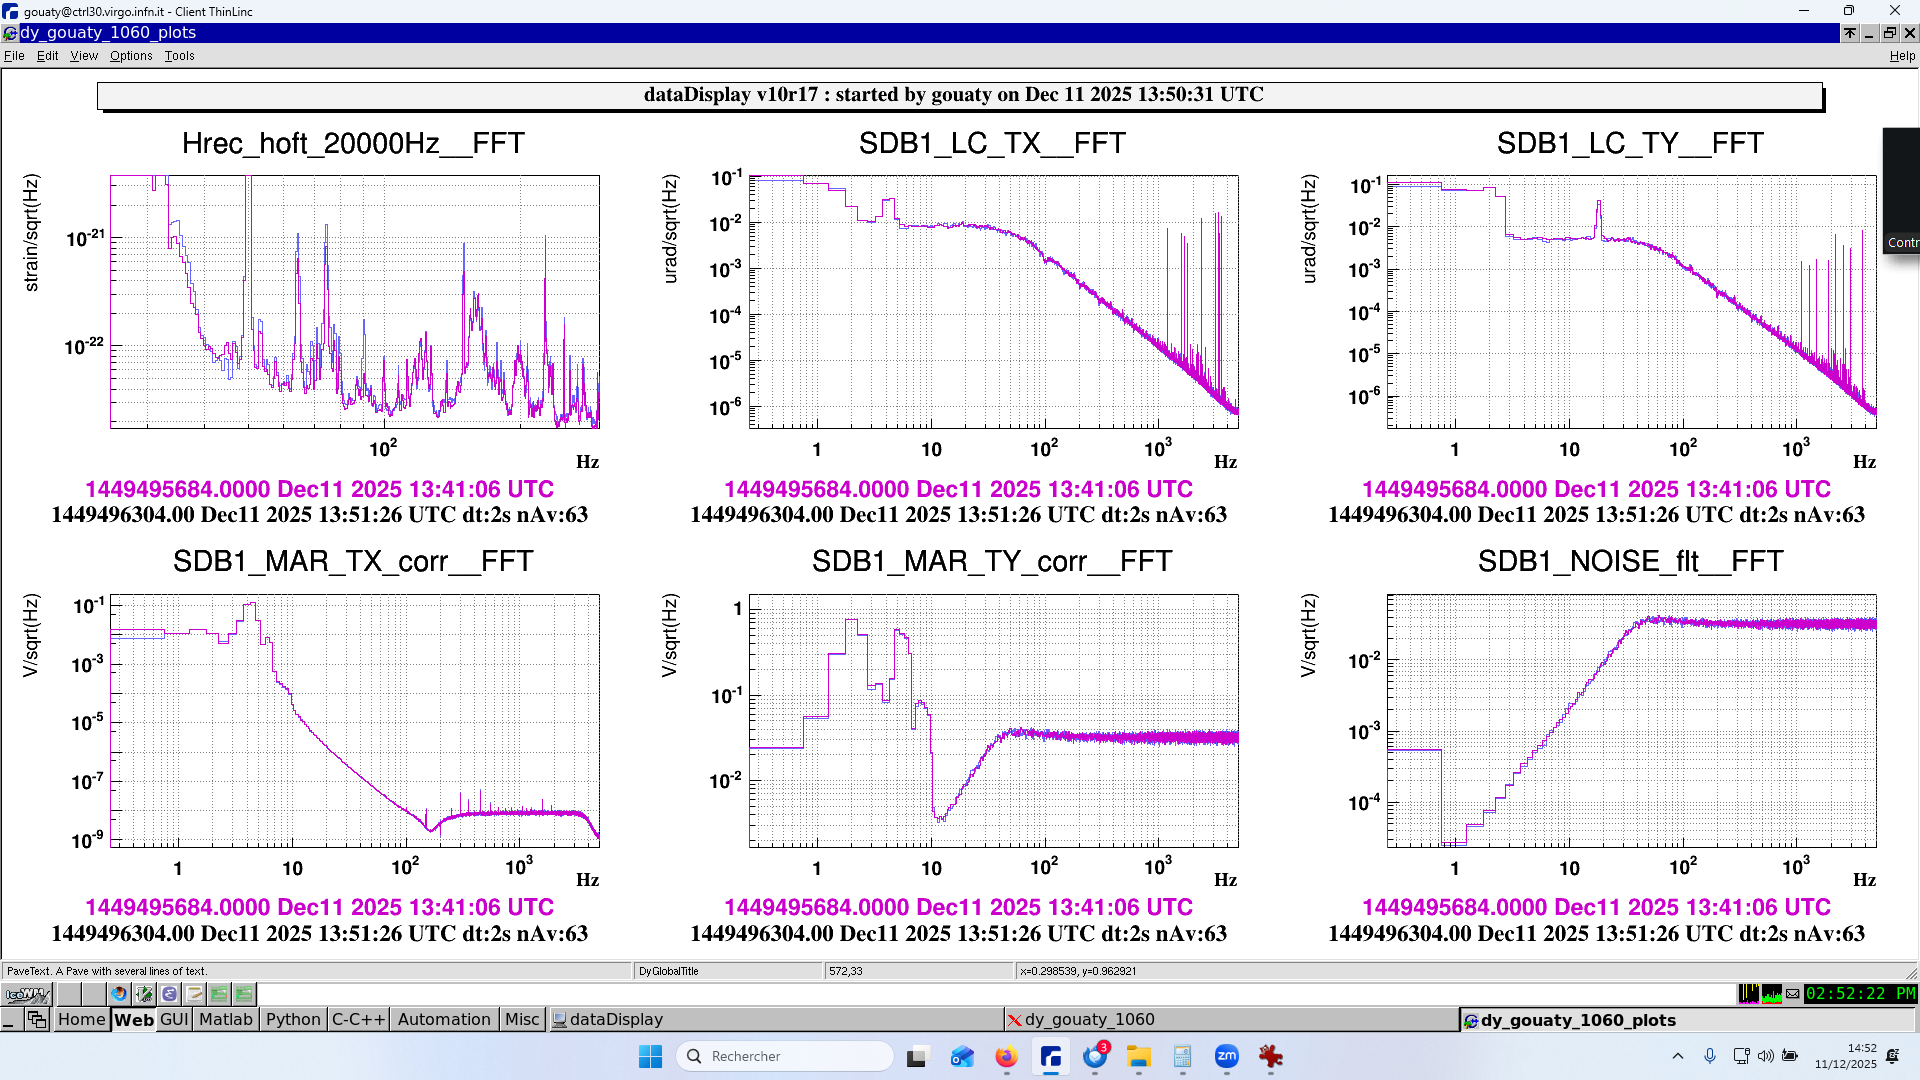Viewport: 1920px width, 1080px height.
Task: Open Thunderbird with notification badge
Action: (x=1095, y=1056)
